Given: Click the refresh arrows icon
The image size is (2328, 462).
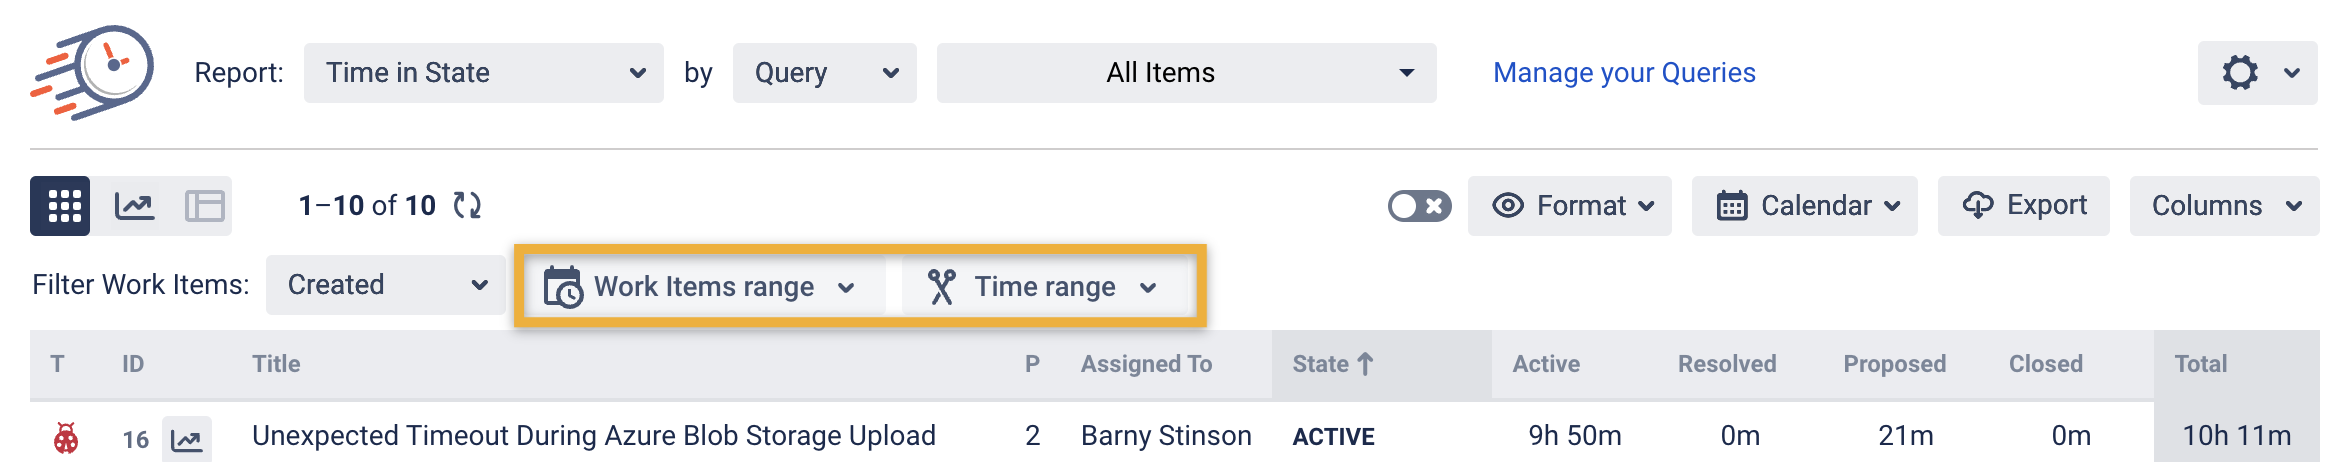Looking at the screenshot, I should tap(467, 206).
